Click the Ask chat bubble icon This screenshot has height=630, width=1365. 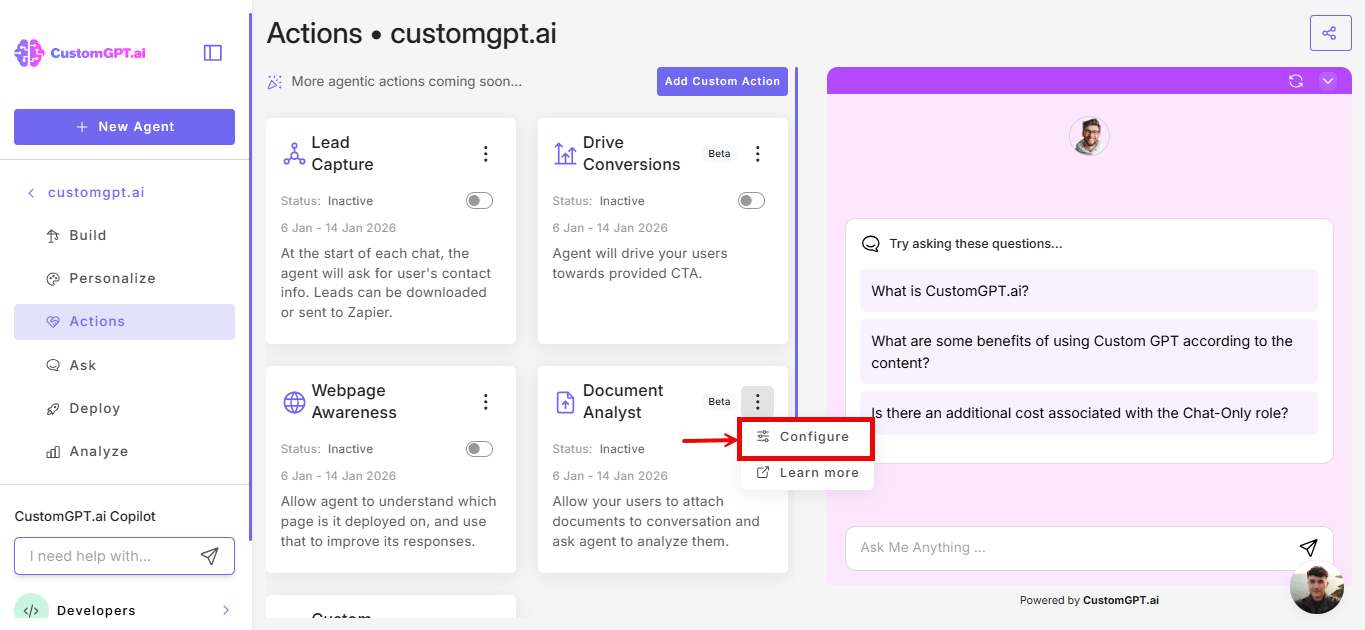coord(53,366)
